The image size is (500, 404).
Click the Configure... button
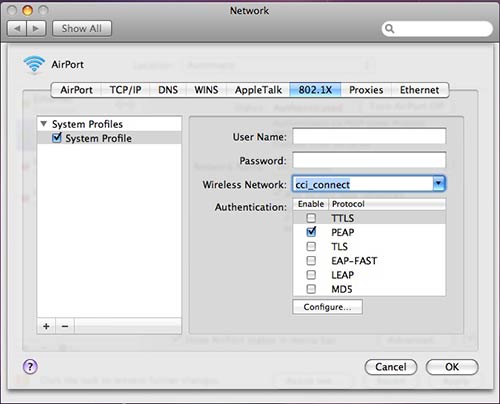pyautogui.click(x=327, y=307)
